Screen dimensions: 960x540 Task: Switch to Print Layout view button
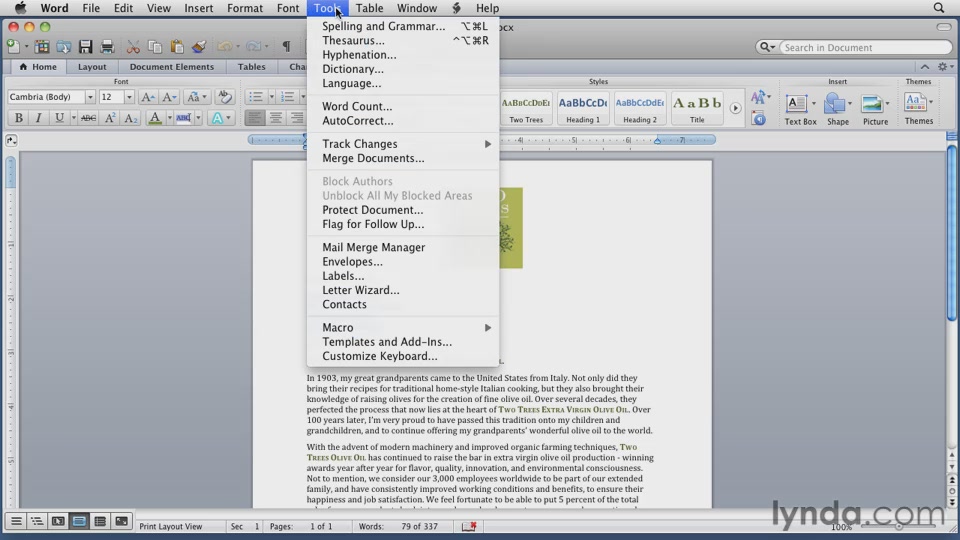coord(79,521)
